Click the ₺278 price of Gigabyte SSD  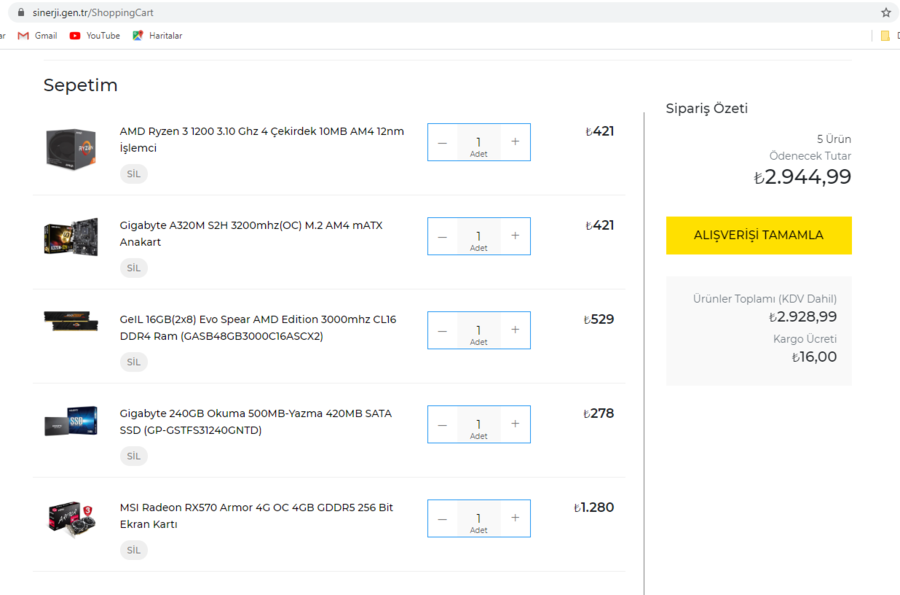pyautogui.click(x=599, y=414)
